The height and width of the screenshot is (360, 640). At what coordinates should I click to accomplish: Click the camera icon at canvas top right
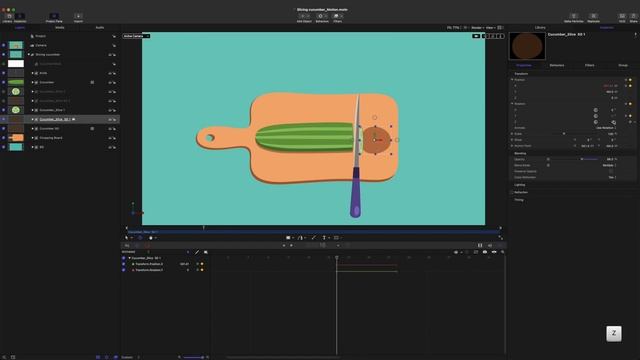tap(476, 36)
